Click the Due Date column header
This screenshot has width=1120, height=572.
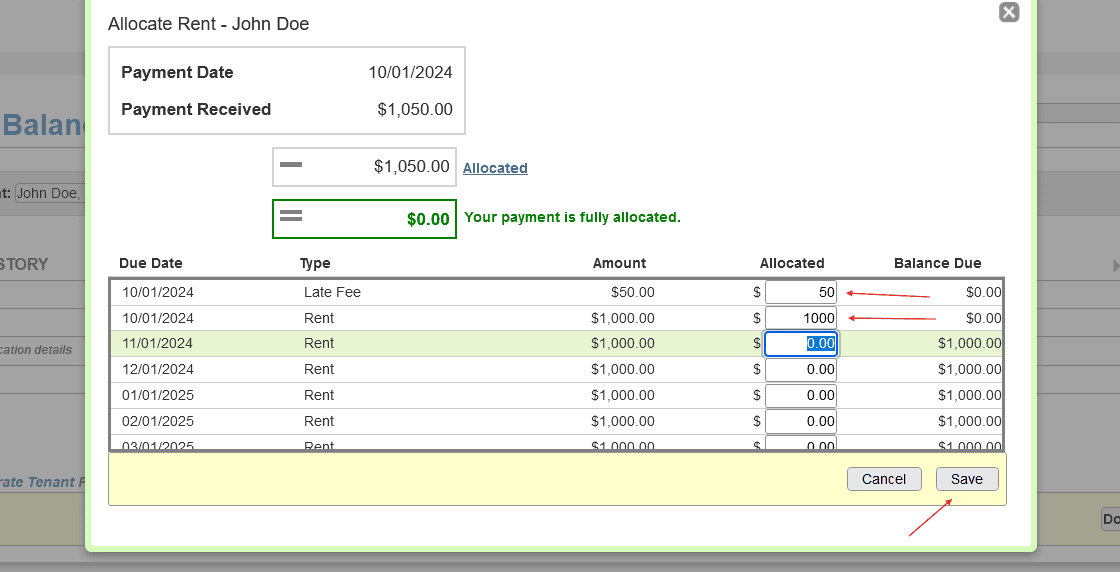(150, 263)
